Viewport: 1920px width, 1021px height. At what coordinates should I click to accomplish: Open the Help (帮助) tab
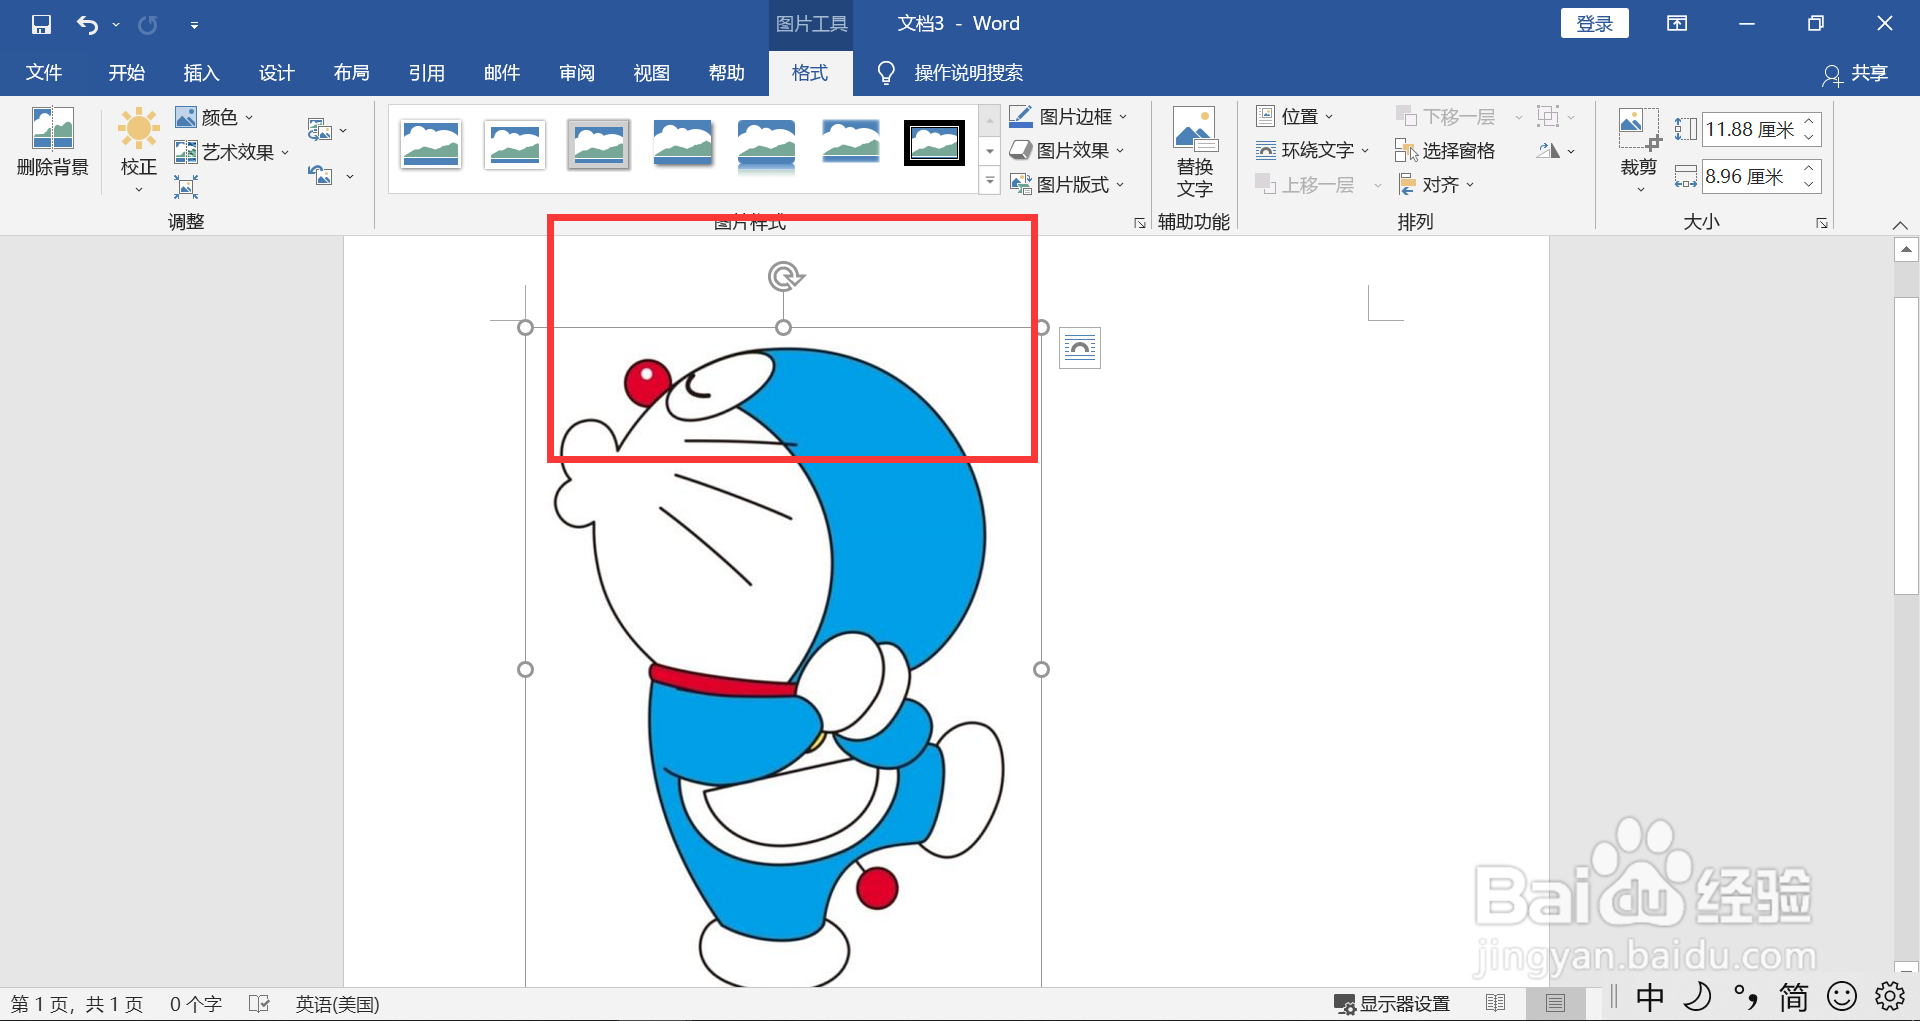coord(726,73)
